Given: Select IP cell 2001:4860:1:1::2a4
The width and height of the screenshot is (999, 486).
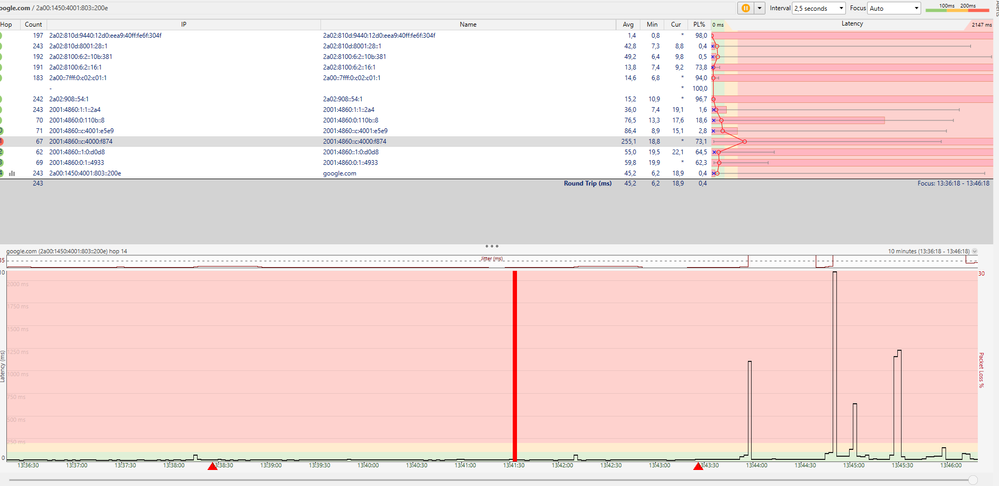Looking at the screenshot, I should coord(75,110).
